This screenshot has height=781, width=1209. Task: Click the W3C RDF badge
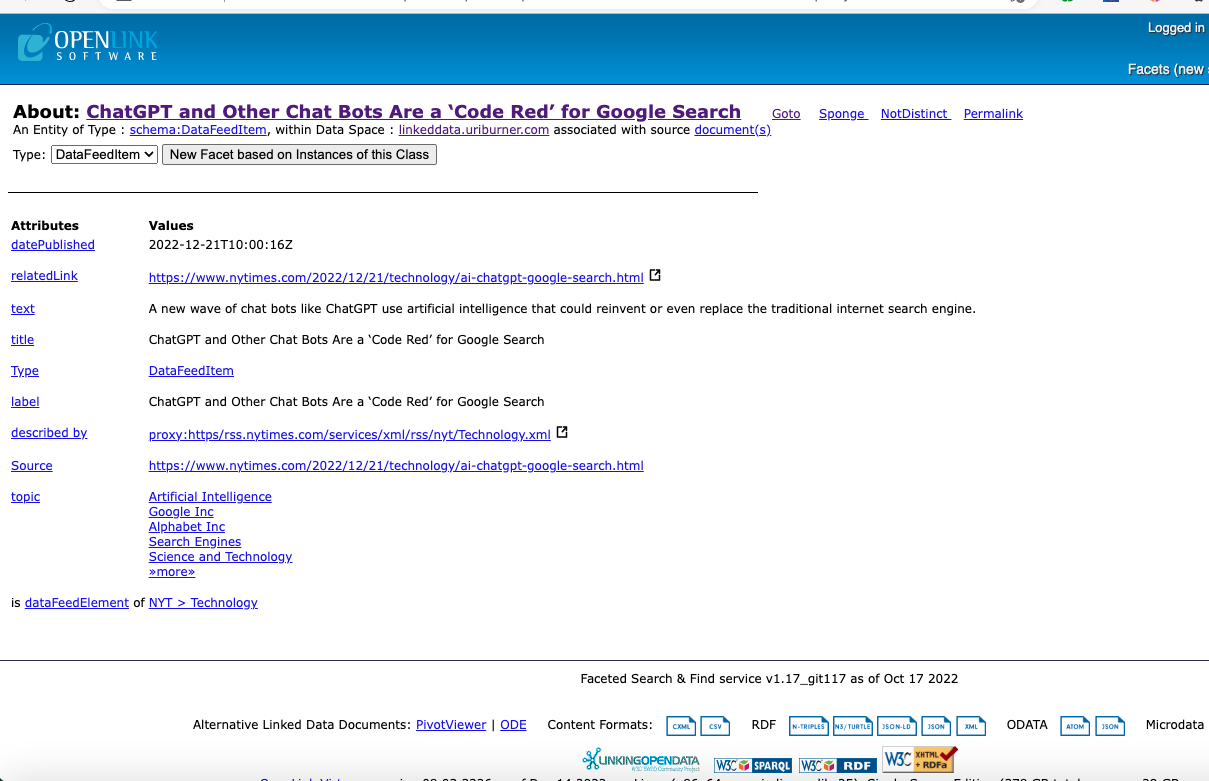tap(838, 765)
